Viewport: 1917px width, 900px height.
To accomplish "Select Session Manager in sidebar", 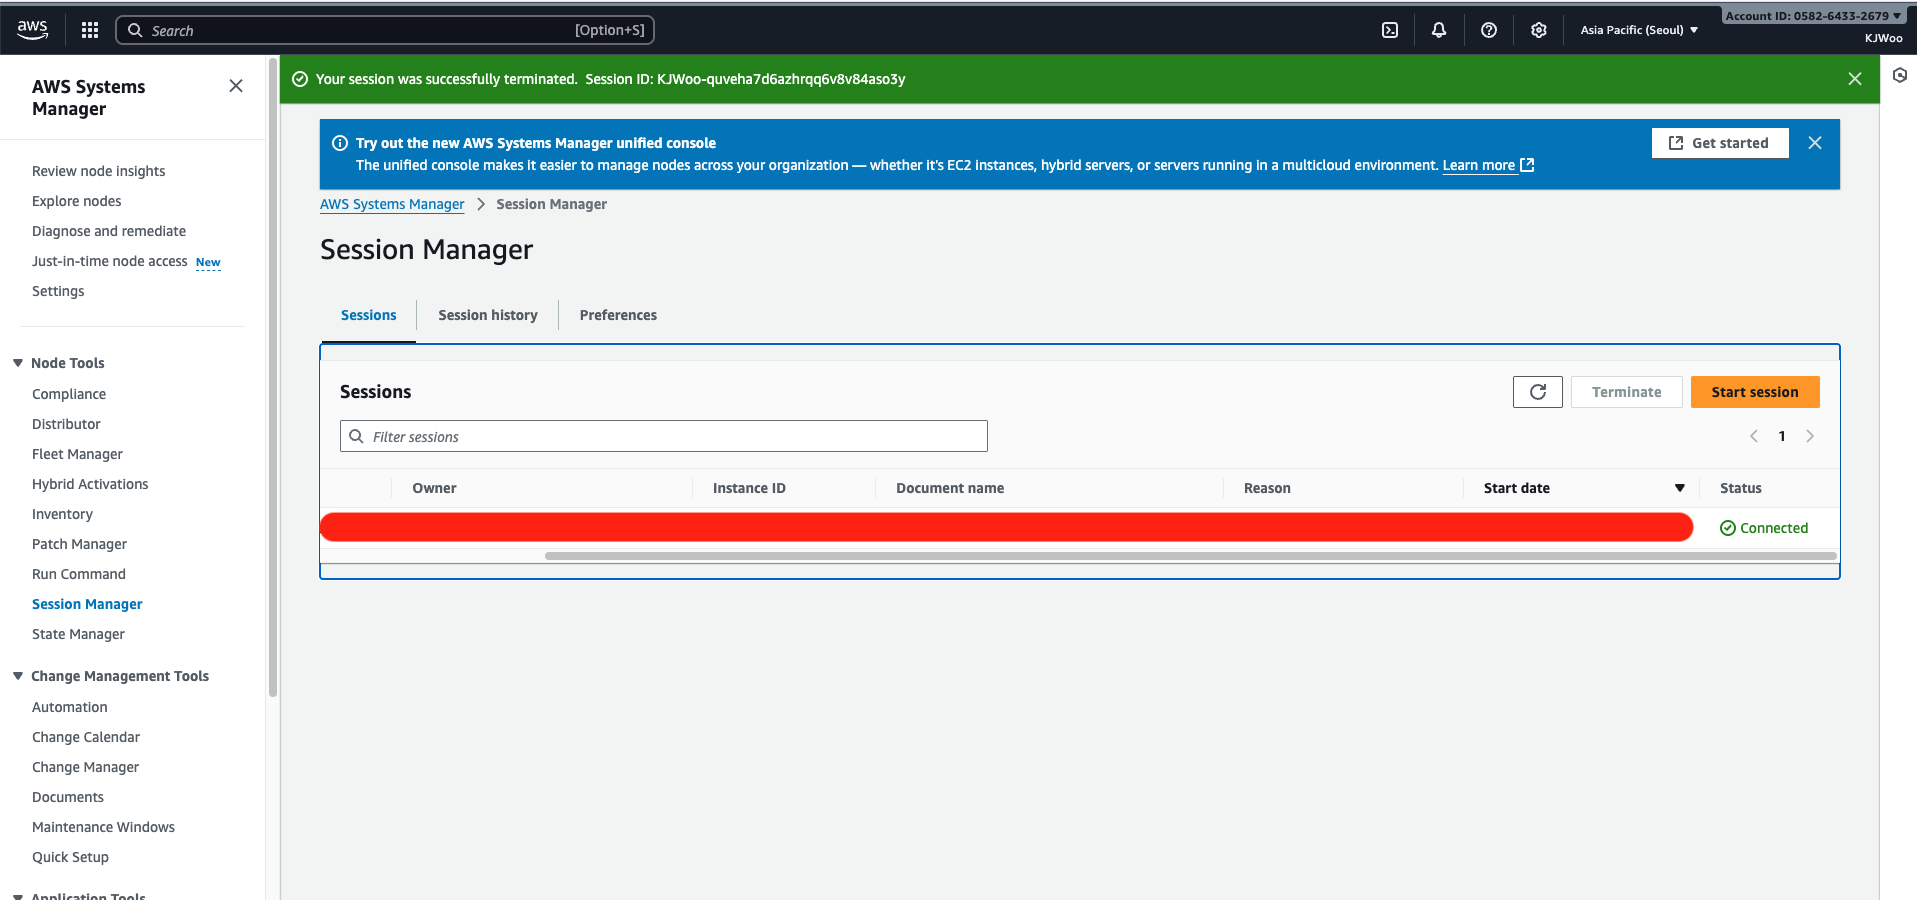I will [x=87, y=604].
